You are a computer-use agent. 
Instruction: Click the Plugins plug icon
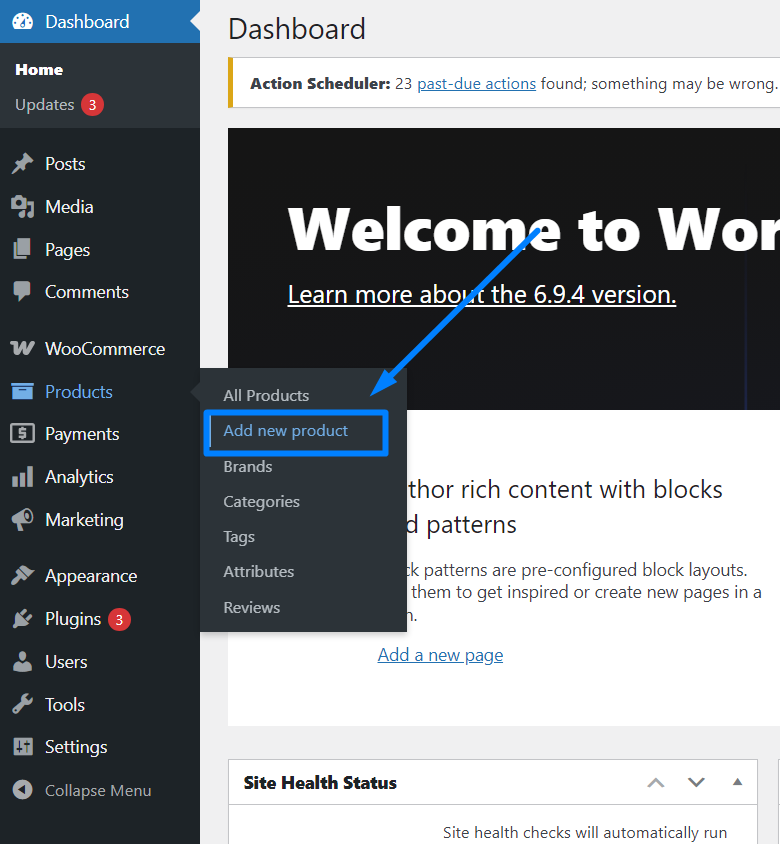23,618
